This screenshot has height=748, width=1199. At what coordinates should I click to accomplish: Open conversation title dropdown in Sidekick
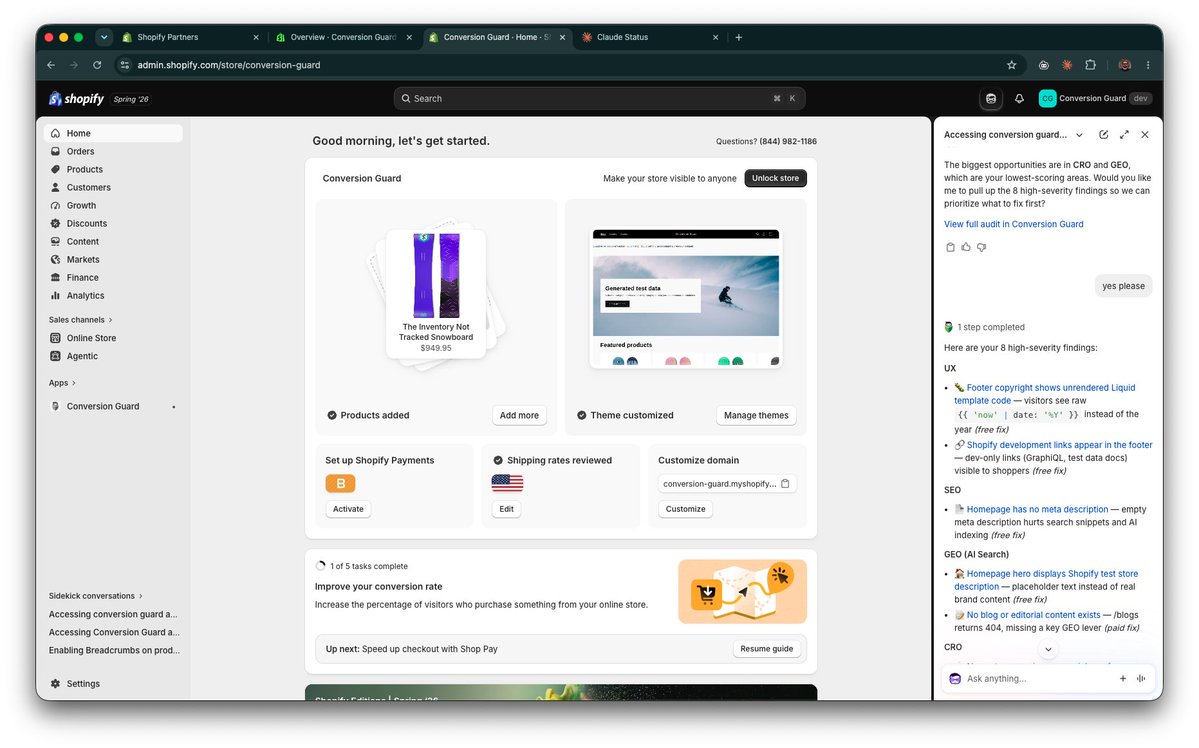[1079, 135]
